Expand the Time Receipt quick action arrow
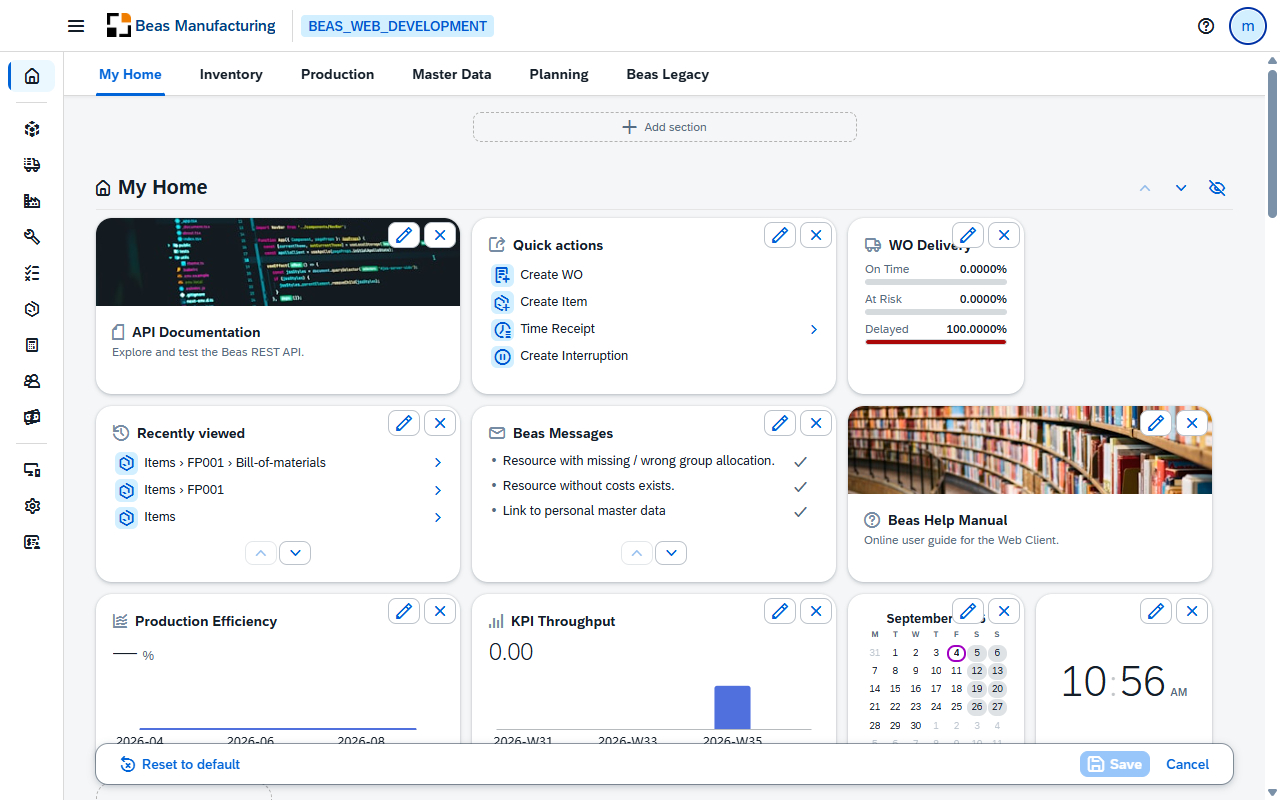 (814, 329)
